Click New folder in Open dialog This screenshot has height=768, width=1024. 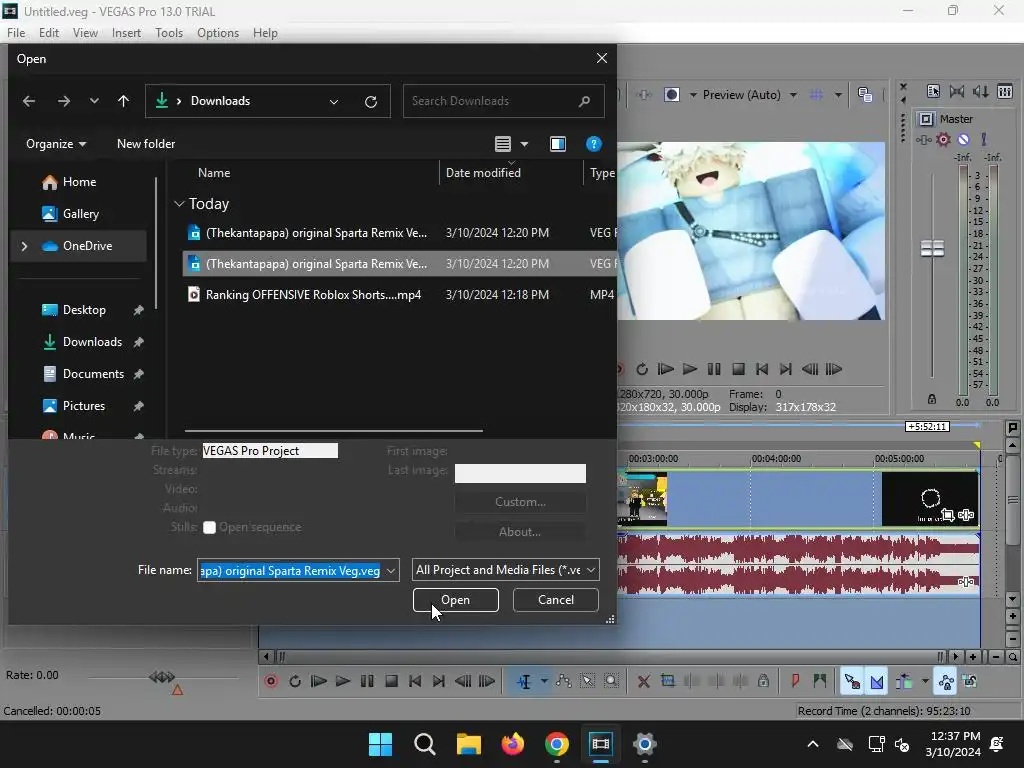146,144
